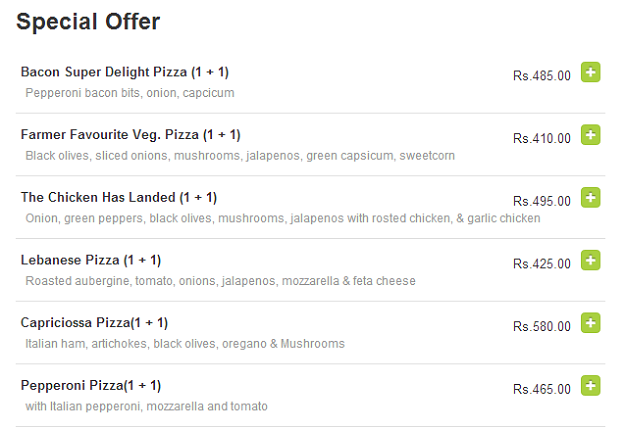Click the Rs.485.00 price

click(x=542, y=76)
